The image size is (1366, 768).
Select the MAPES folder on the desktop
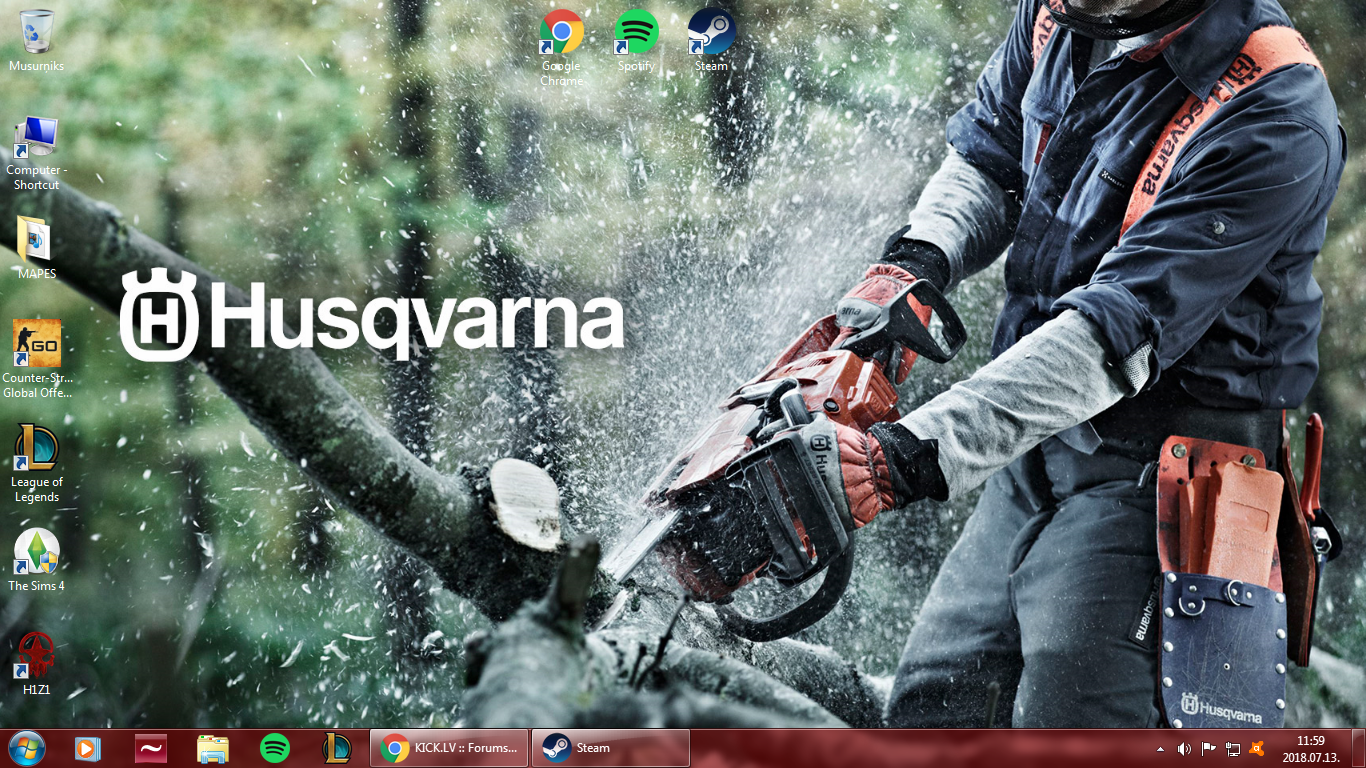[36, 248]
